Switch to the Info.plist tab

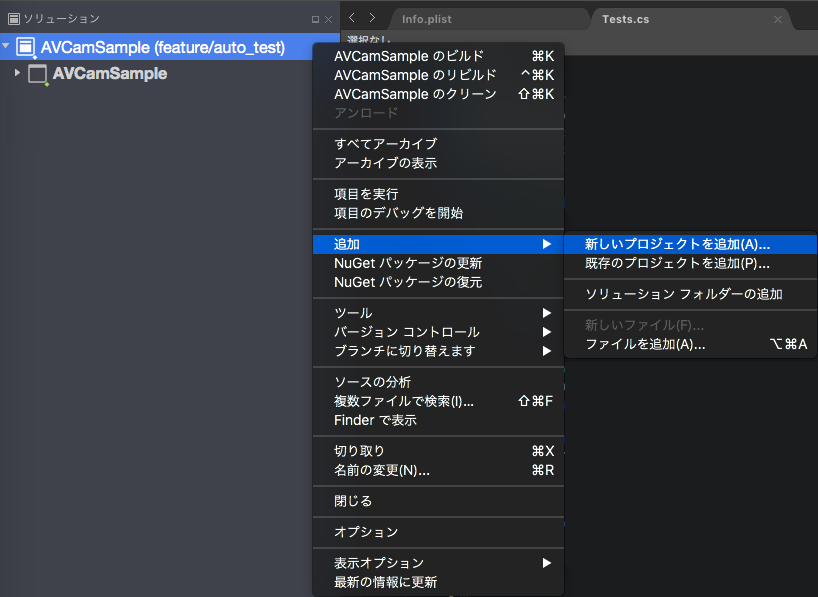click(x=427, y=19)
